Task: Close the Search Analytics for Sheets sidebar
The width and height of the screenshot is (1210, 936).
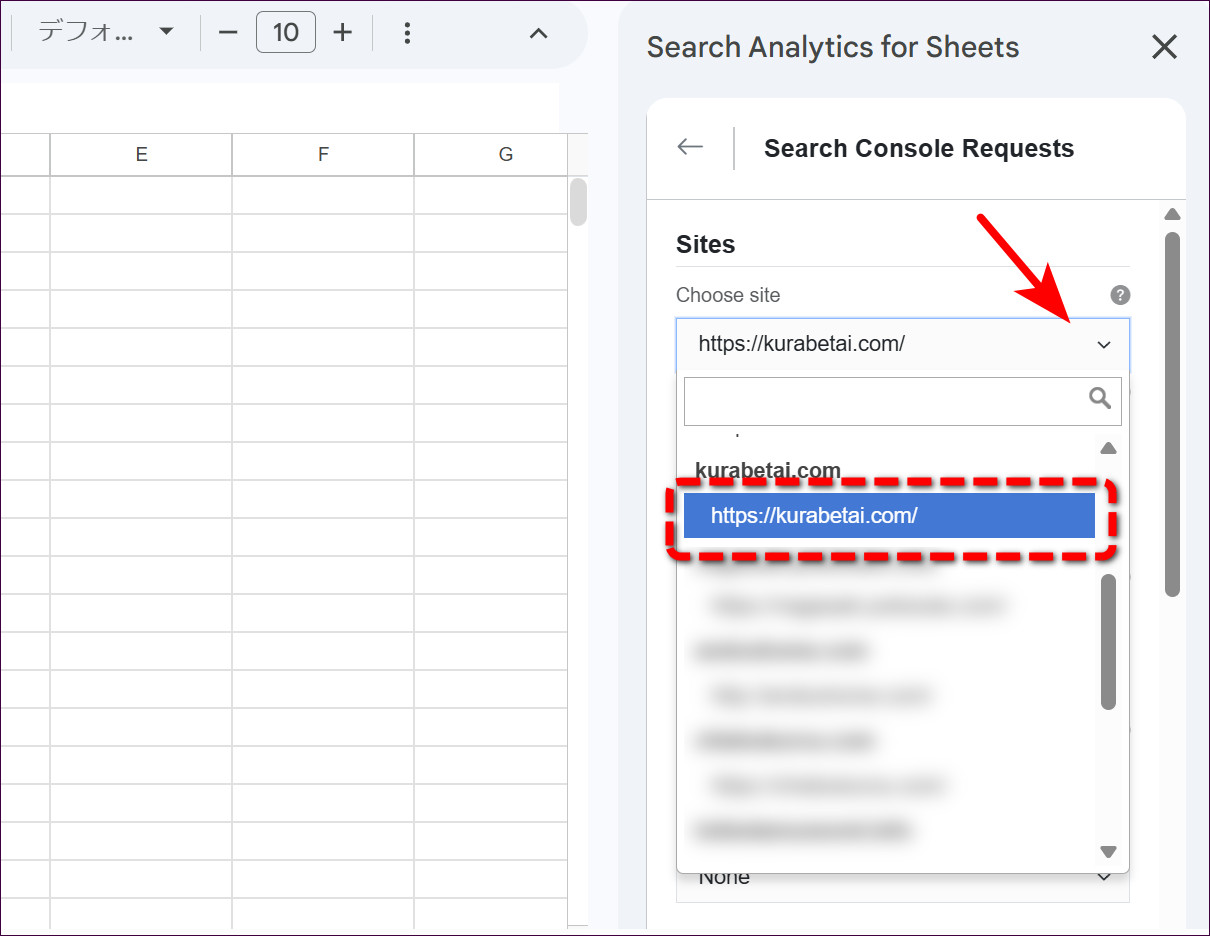Action: pos(1164,47)
